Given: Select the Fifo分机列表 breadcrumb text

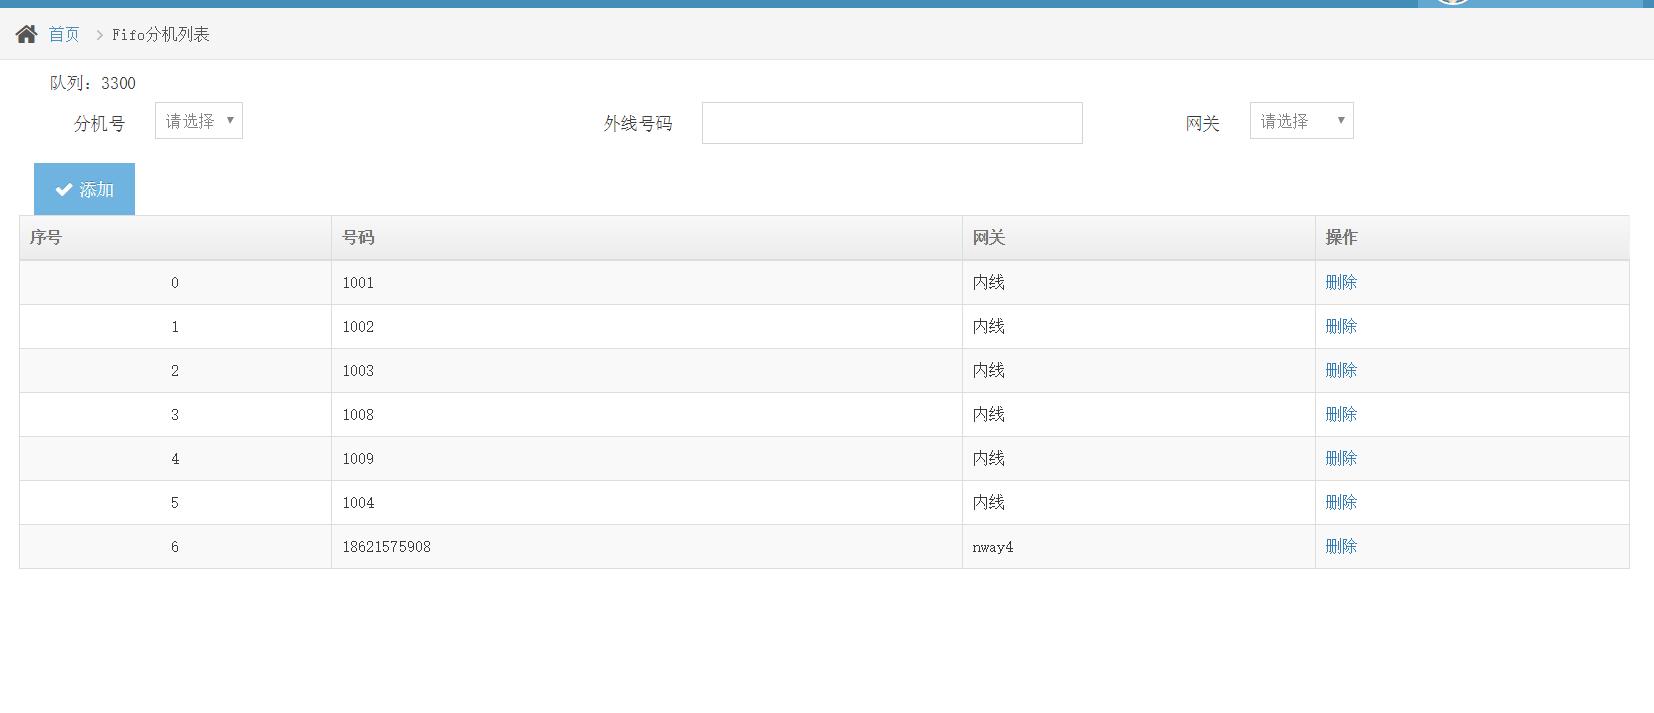Looking at the screenshot, I should tap(161, 34).
